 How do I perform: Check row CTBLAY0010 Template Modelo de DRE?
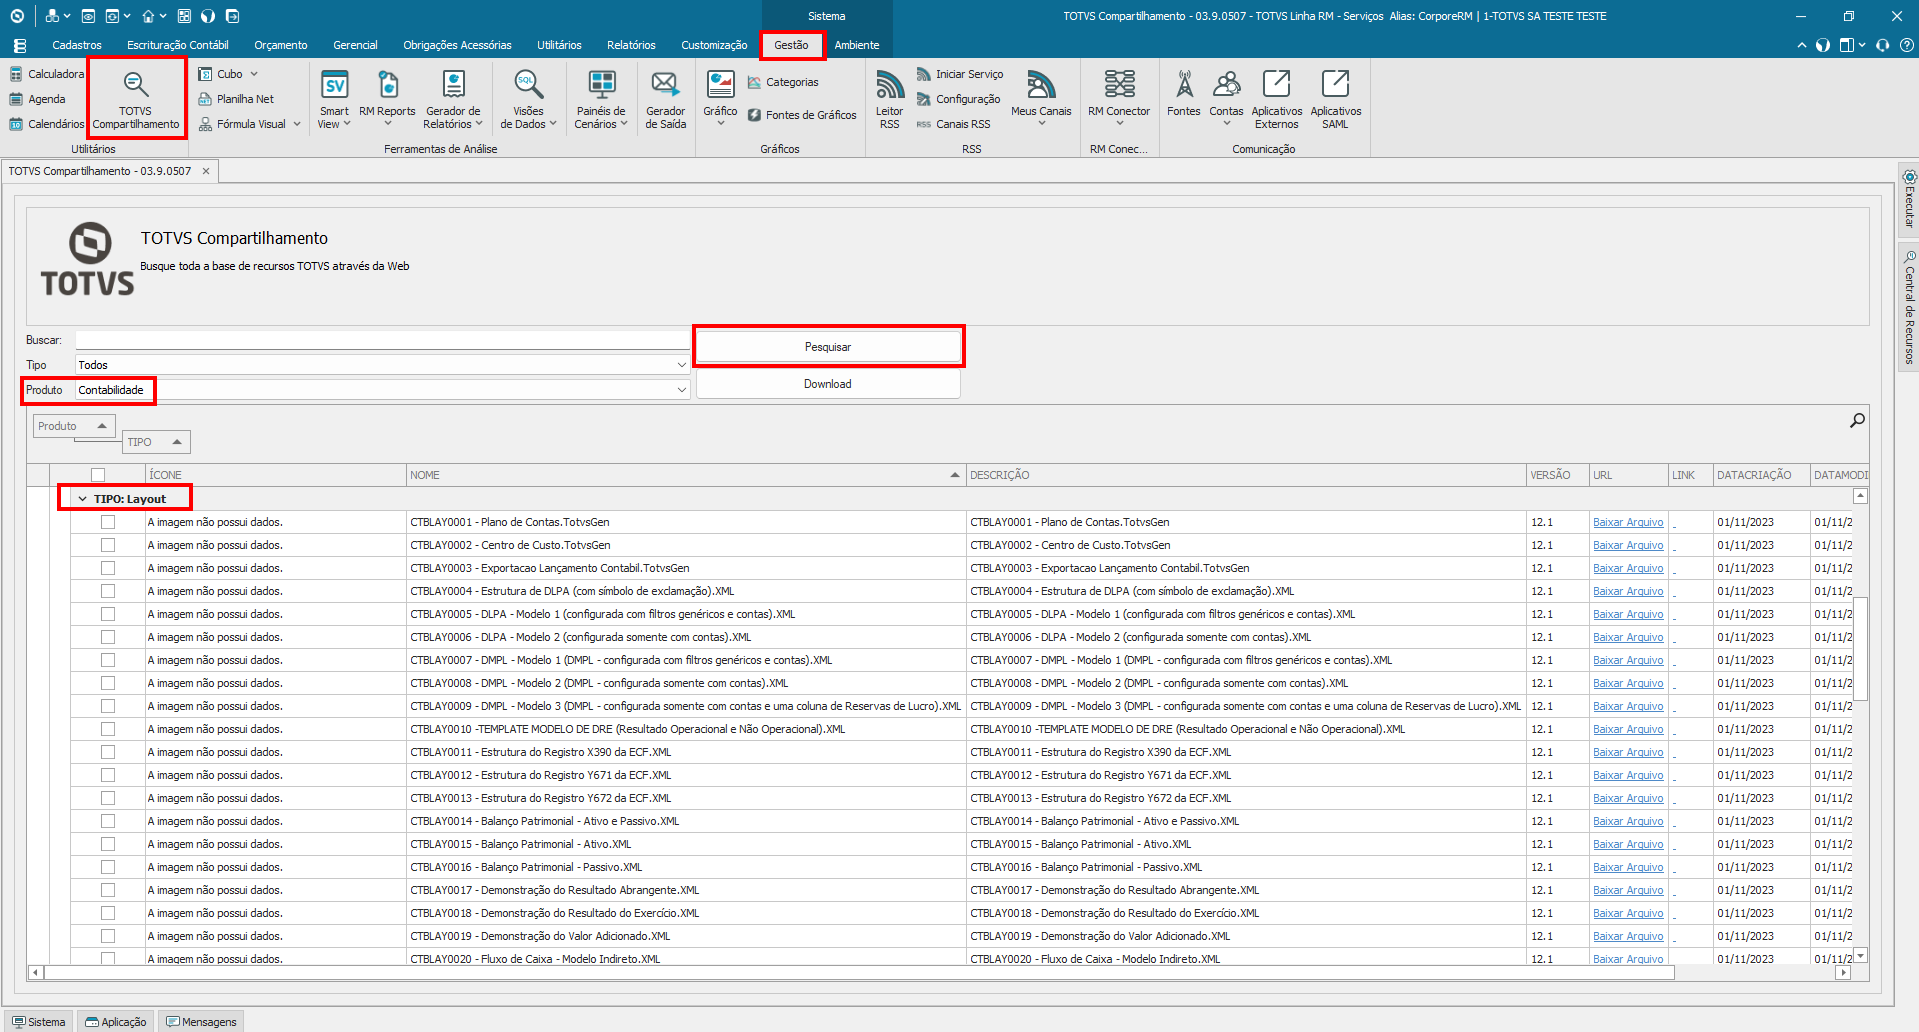tap(108, 729)
